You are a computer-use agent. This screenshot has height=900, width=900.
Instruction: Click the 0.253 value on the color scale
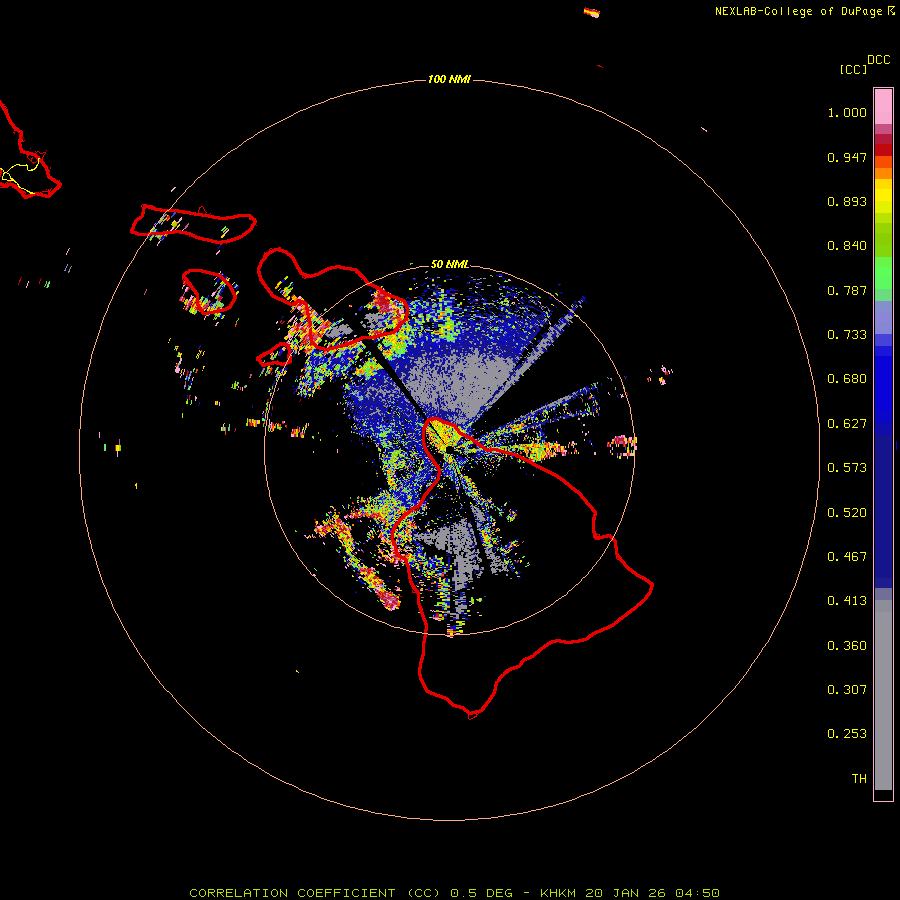click(847, 734)
